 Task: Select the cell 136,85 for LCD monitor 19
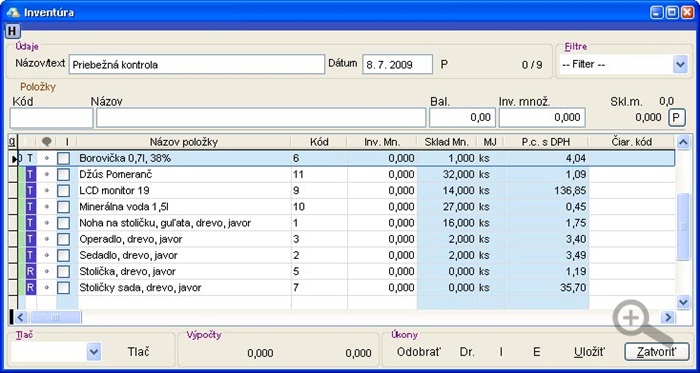[x=546, y=191]
